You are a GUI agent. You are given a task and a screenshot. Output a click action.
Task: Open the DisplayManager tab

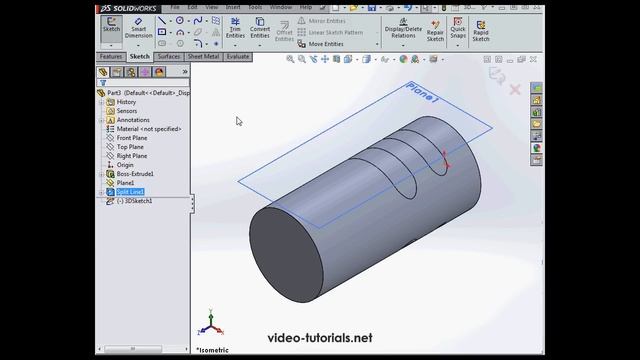point(159,72)
